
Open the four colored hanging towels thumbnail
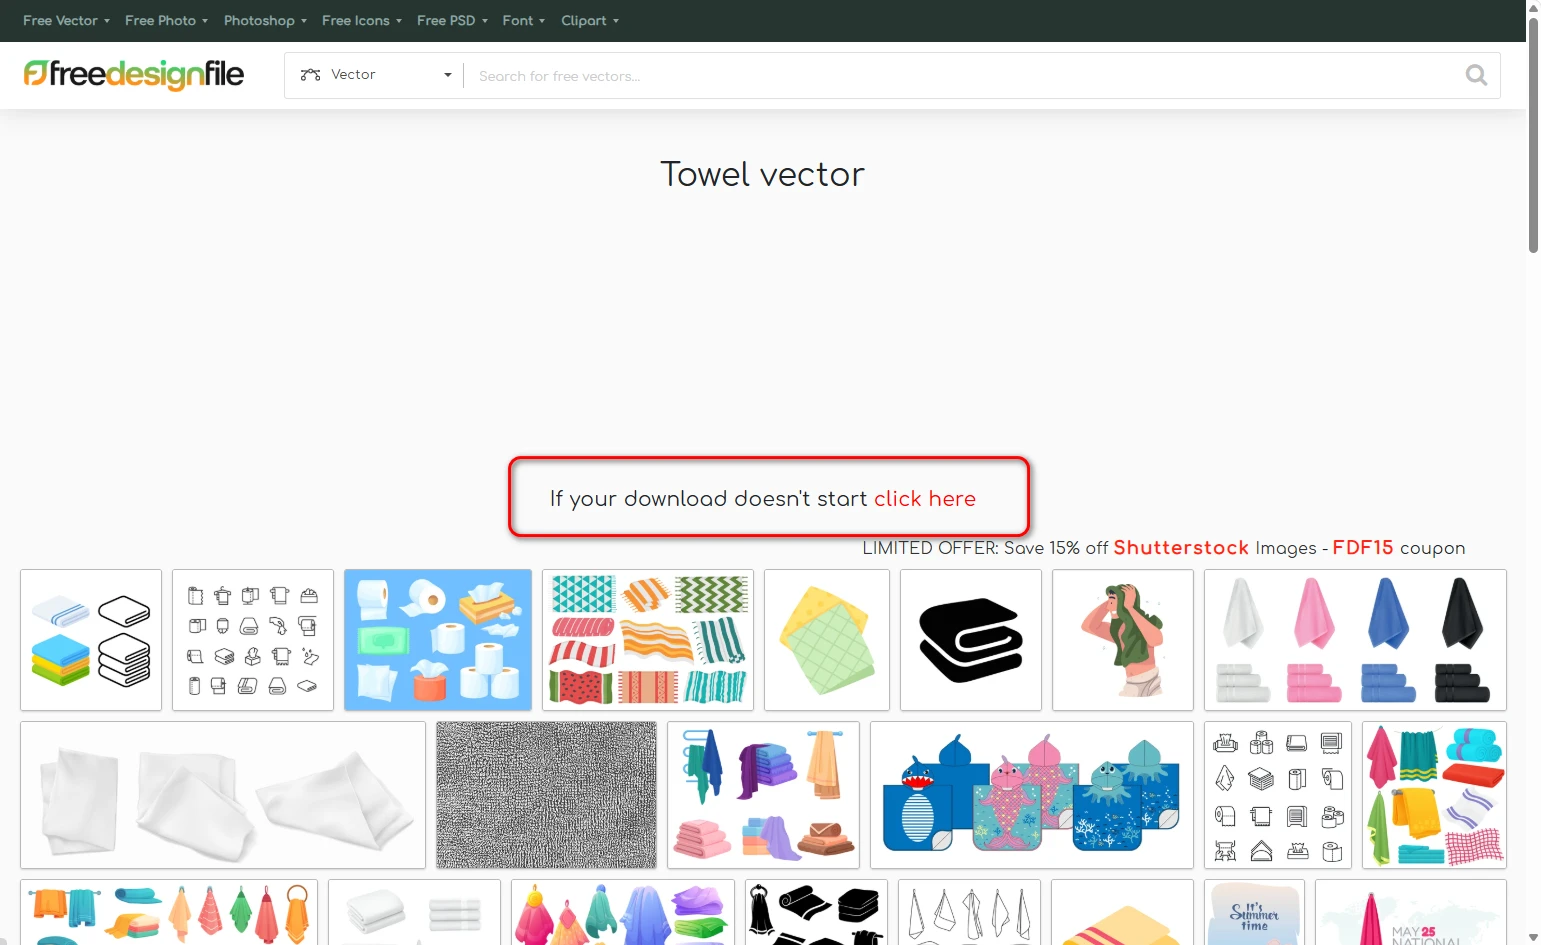[x=1354, y=640]
